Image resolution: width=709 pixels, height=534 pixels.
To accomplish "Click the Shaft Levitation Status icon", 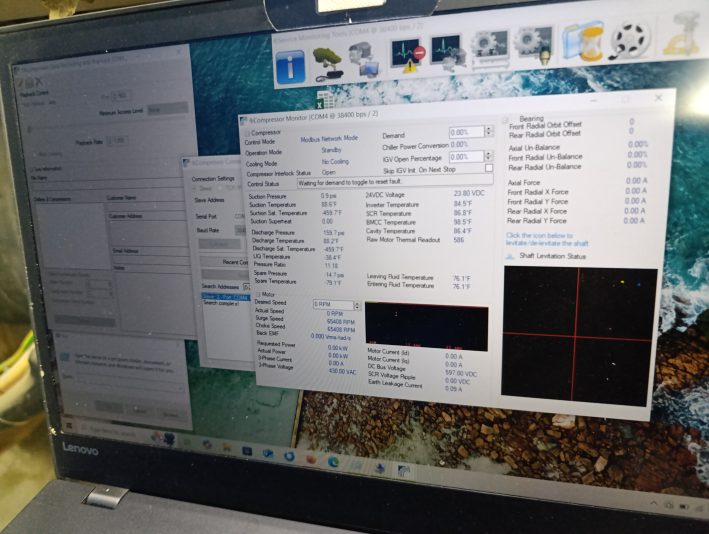I will click(x=510, y=257).
